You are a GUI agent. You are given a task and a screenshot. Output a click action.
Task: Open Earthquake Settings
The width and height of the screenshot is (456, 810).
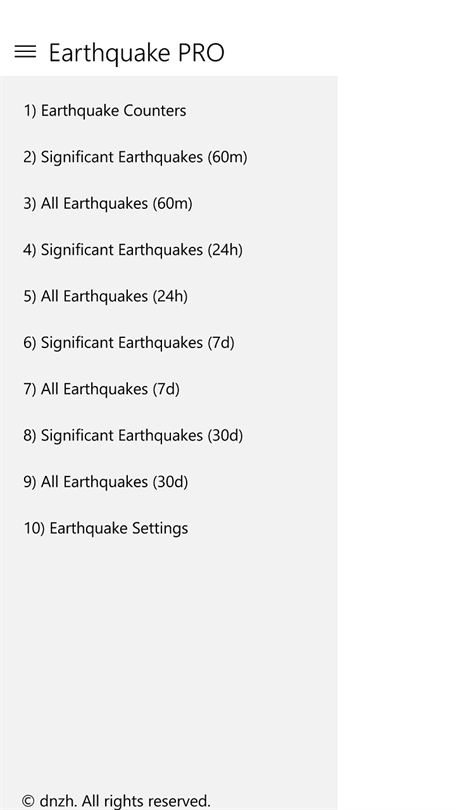[168, 528]
